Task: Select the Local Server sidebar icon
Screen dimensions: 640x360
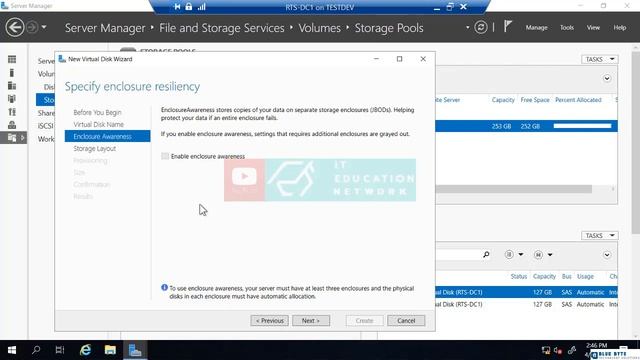Action: click(x=12, y=73)
